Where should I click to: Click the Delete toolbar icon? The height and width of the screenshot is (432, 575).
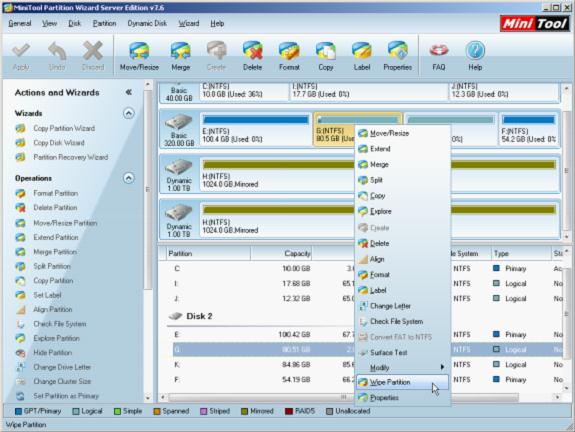(x=252, y=56)
